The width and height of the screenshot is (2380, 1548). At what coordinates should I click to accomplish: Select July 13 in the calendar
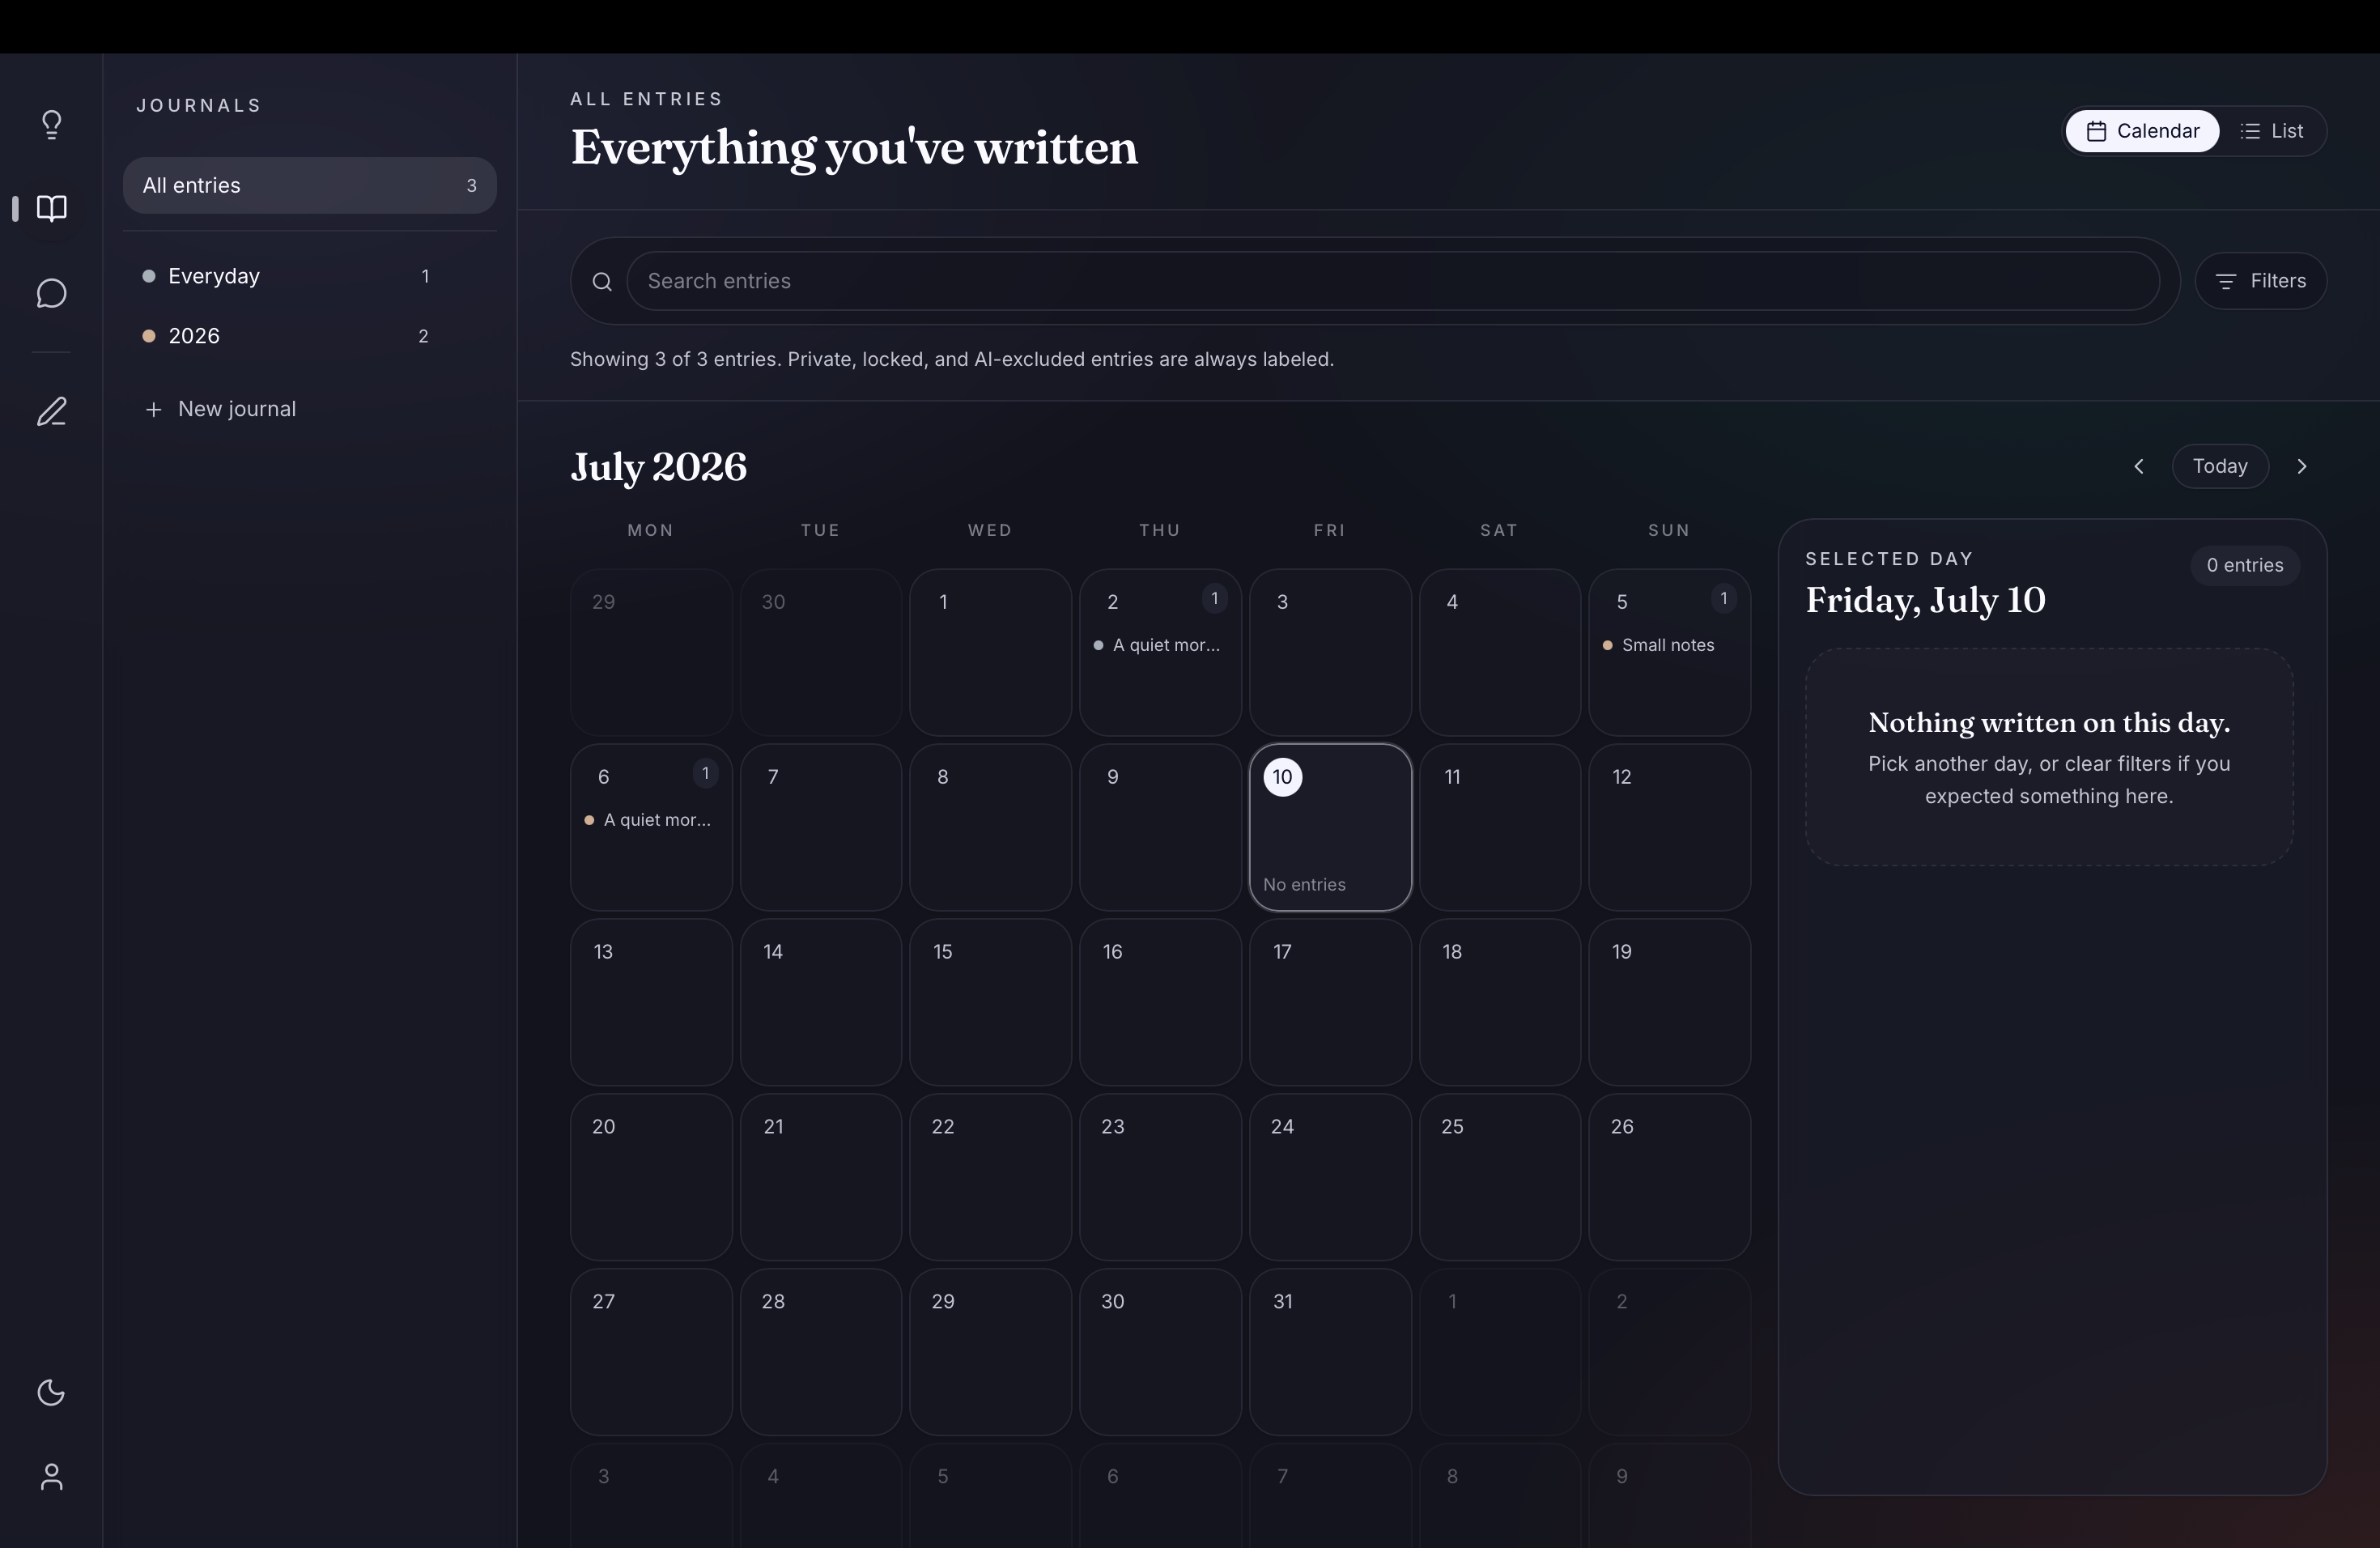(x=651, y=1002)
